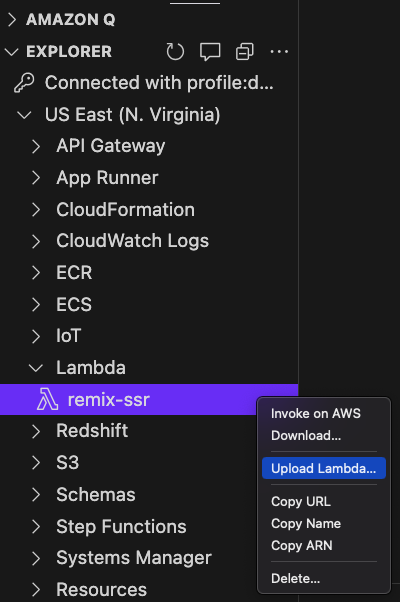Collapse the Explorer section chevron

point(12,52)
